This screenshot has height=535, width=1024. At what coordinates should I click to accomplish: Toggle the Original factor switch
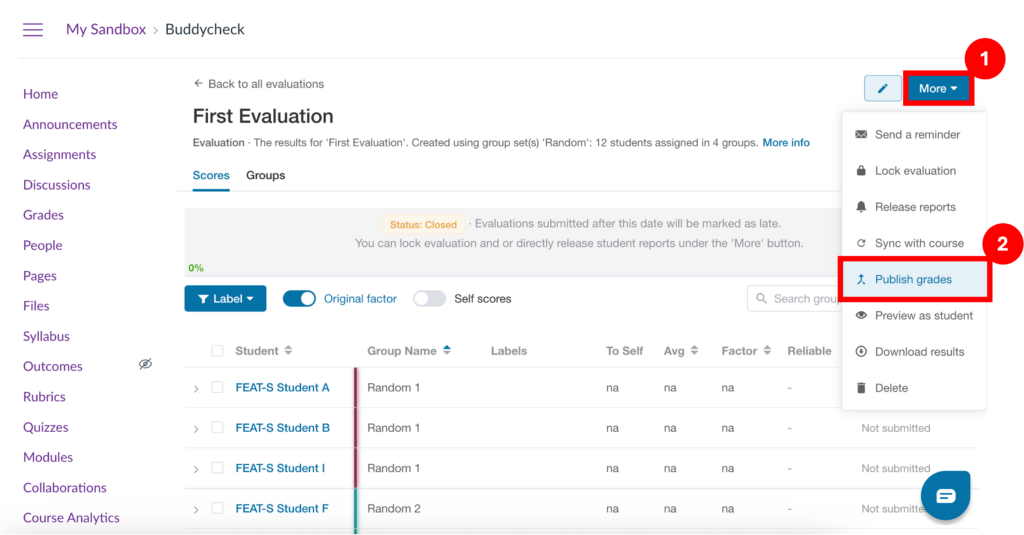coord(299,298)
